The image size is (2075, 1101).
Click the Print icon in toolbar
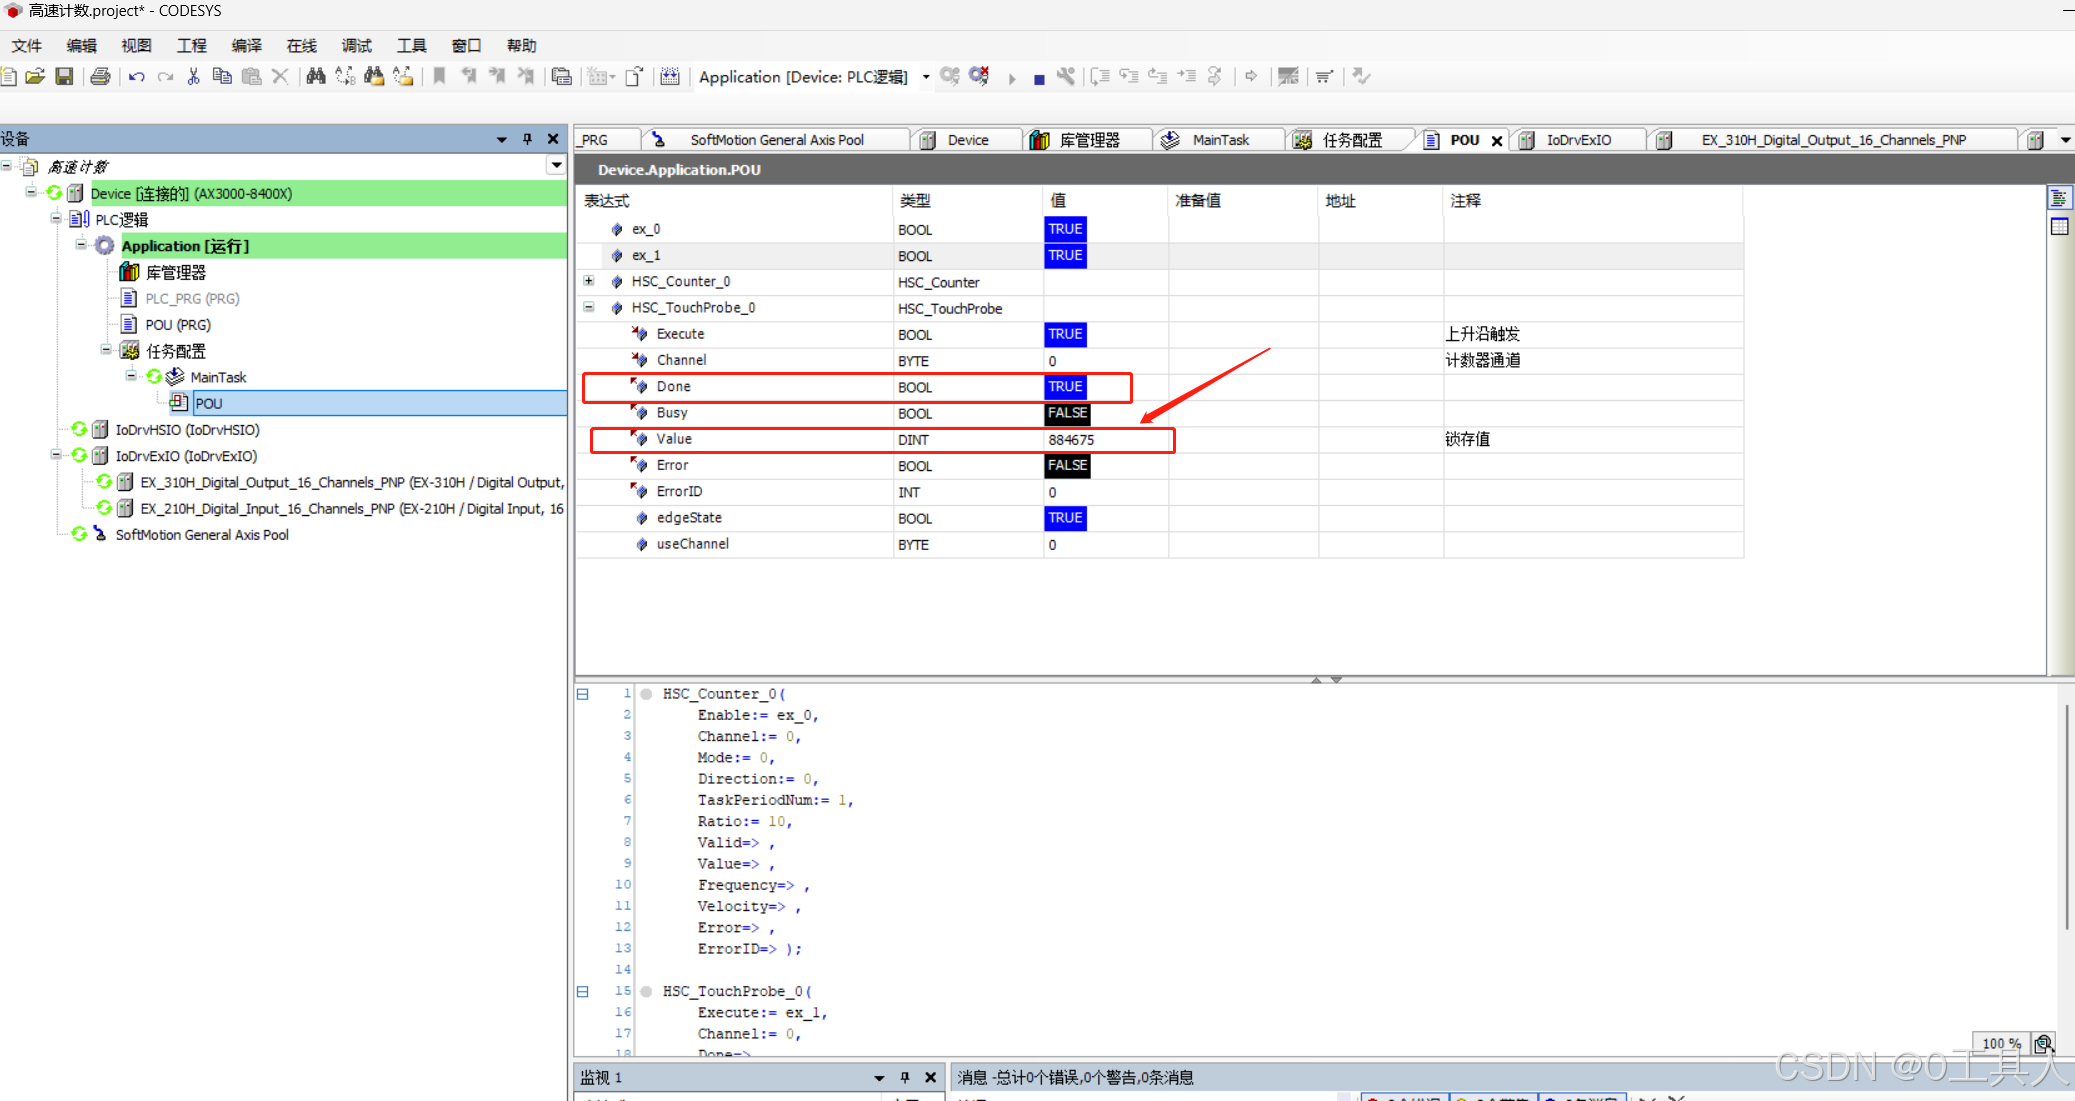[100, 77]
